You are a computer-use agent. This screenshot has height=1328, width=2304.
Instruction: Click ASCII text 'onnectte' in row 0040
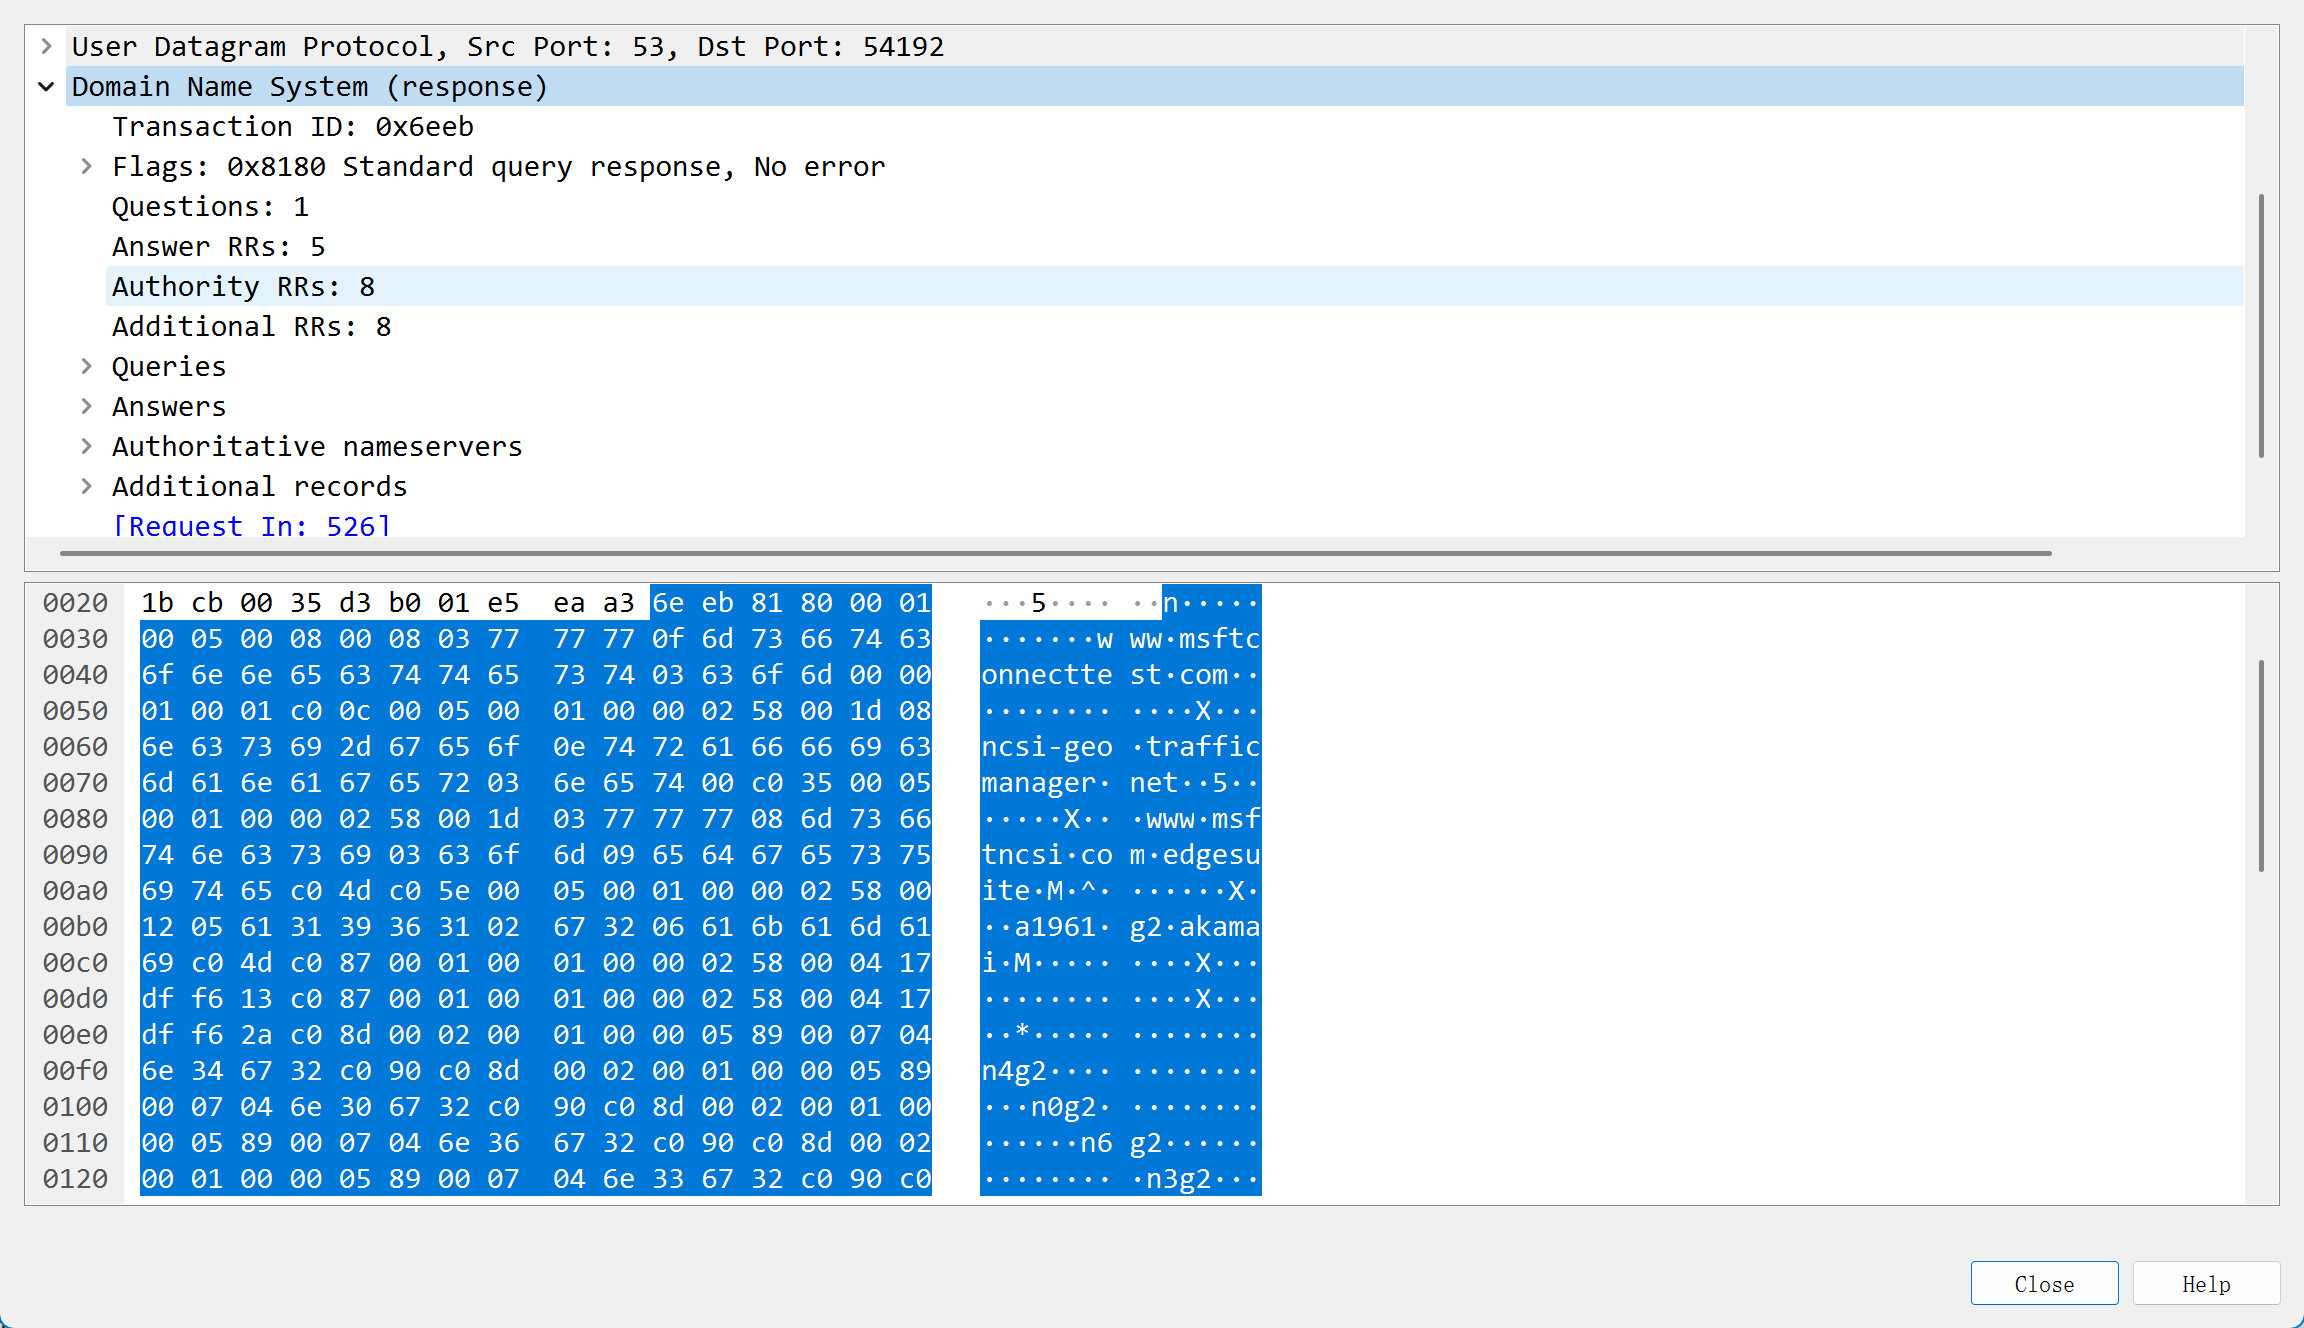[1046, 674]
